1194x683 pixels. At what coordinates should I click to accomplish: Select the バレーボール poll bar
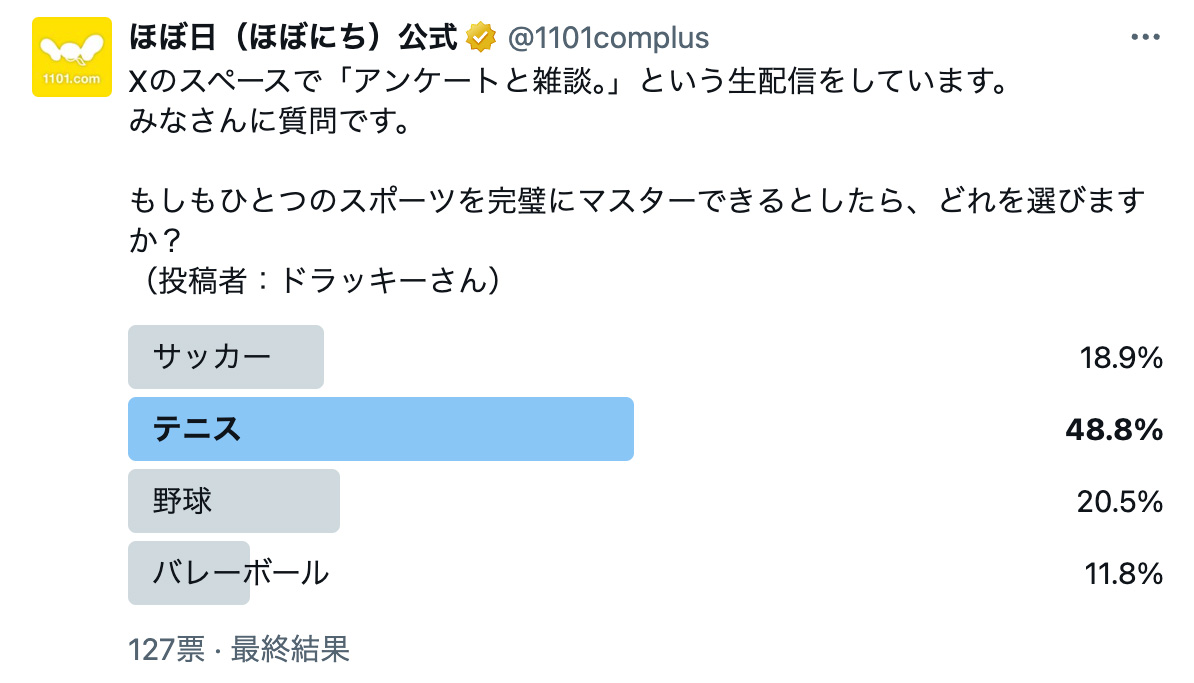tap(190, 573)
